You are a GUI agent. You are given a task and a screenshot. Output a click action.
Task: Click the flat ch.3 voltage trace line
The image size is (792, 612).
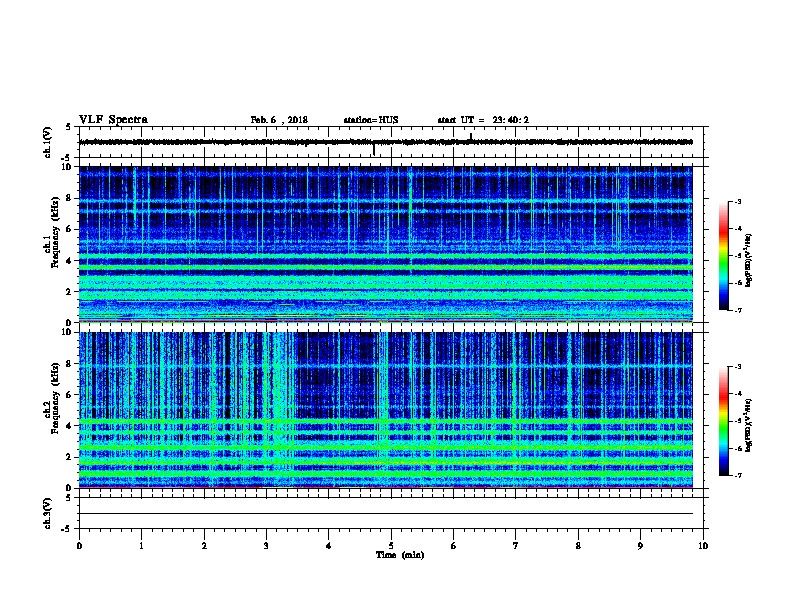386,514
